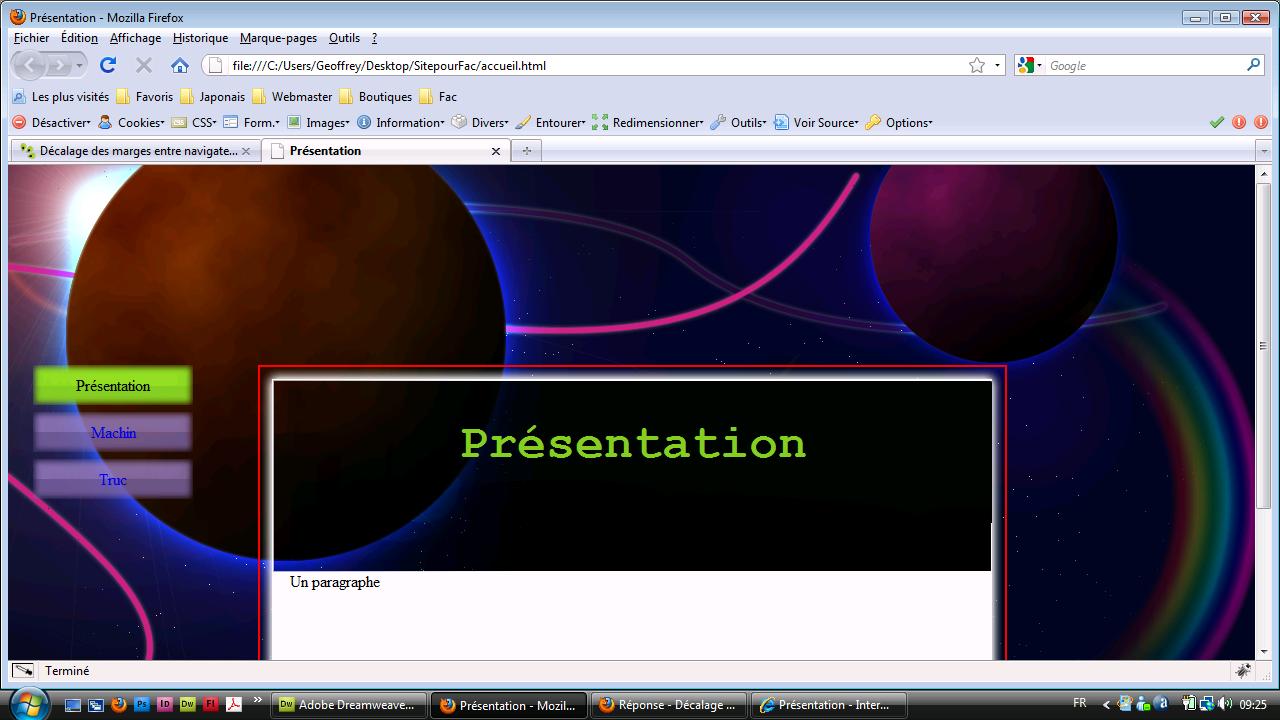1280x720 pixels.
Task: Open the Redimensionner toolbar menu
Action: click(647, 123)
